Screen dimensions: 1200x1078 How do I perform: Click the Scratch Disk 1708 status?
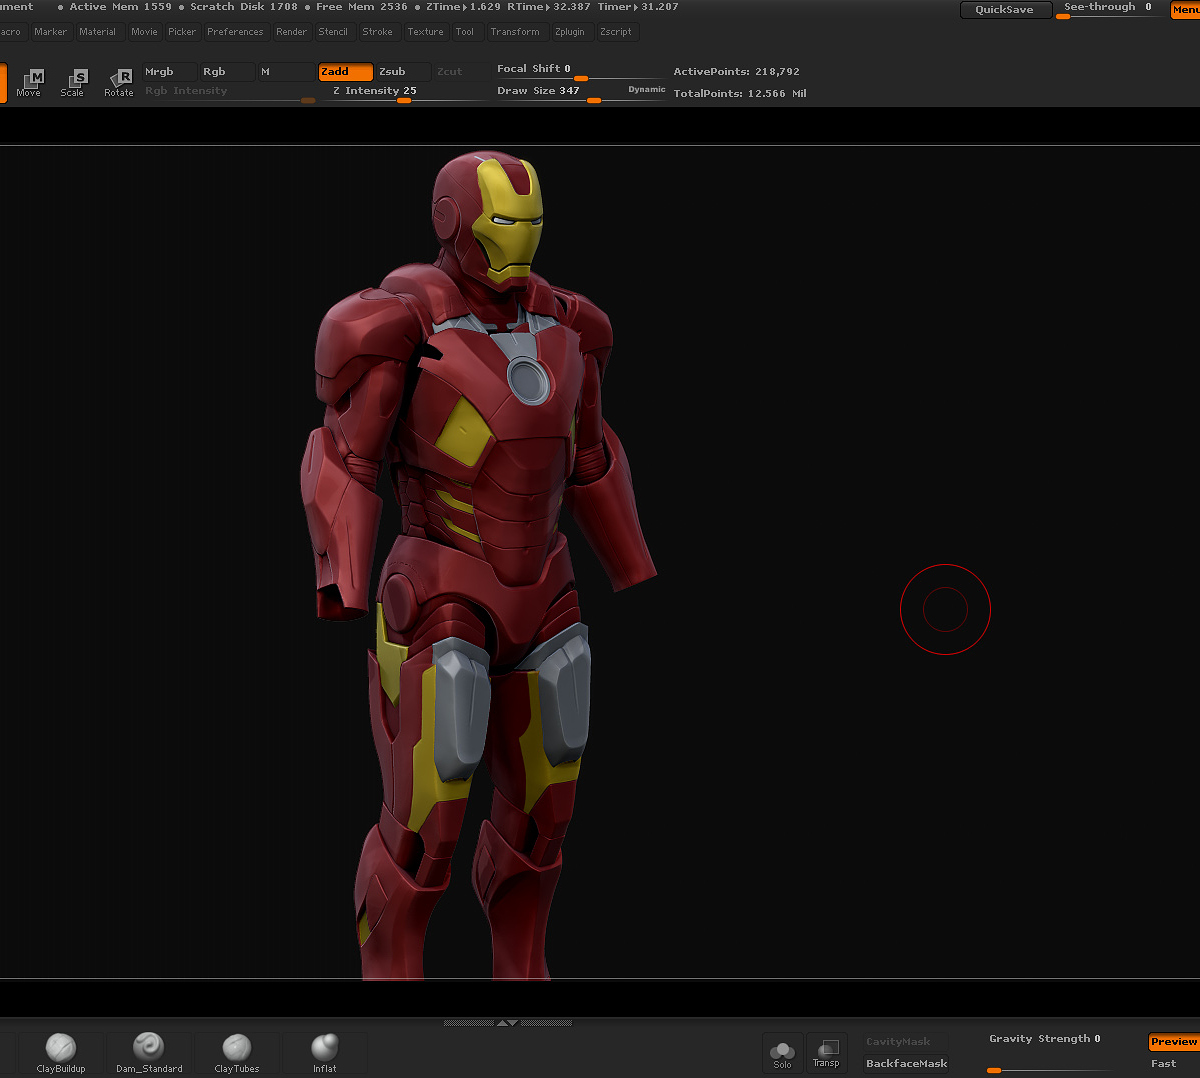point(244,7)
